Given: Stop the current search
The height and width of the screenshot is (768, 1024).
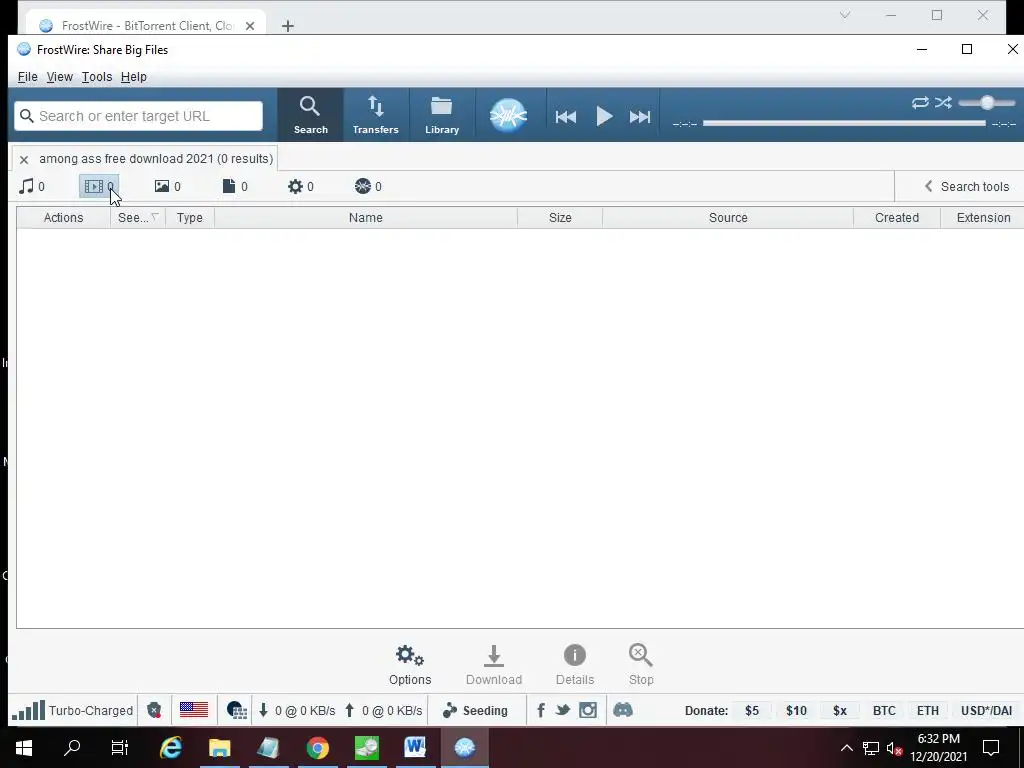Looking at the screenshot, I should click(641, 665).
